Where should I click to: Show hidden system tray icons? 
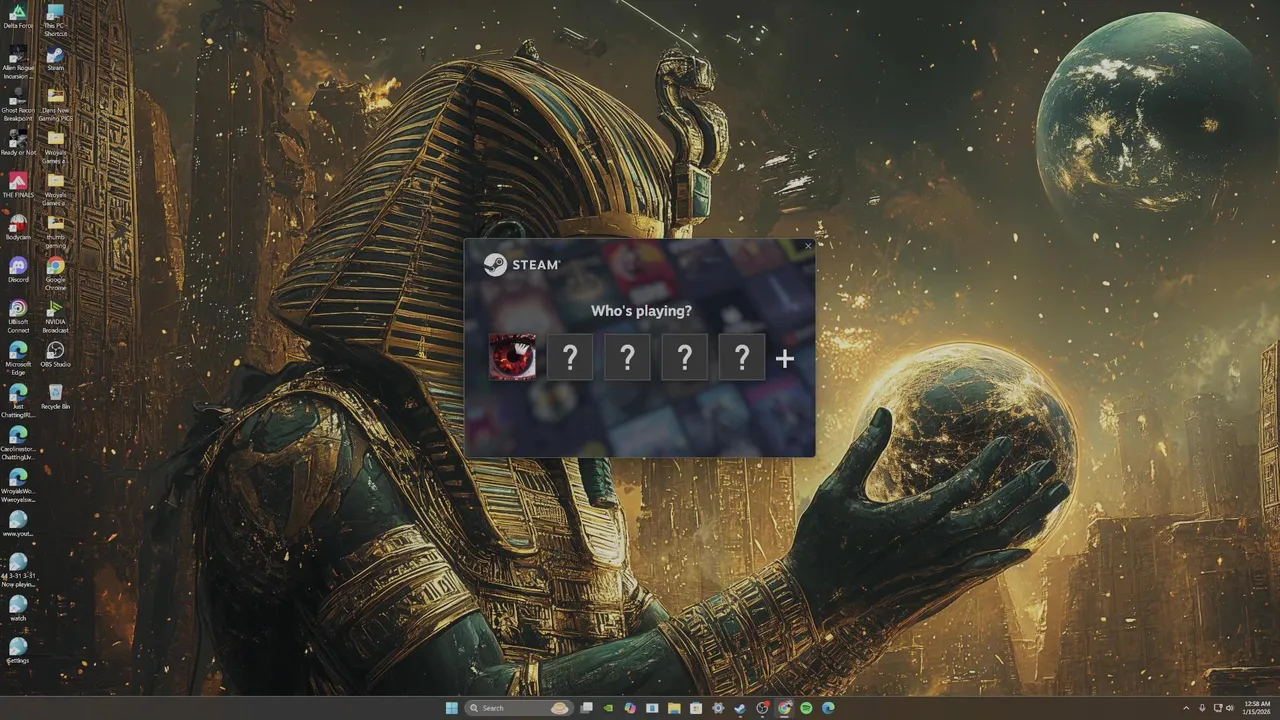[1186, 708]
